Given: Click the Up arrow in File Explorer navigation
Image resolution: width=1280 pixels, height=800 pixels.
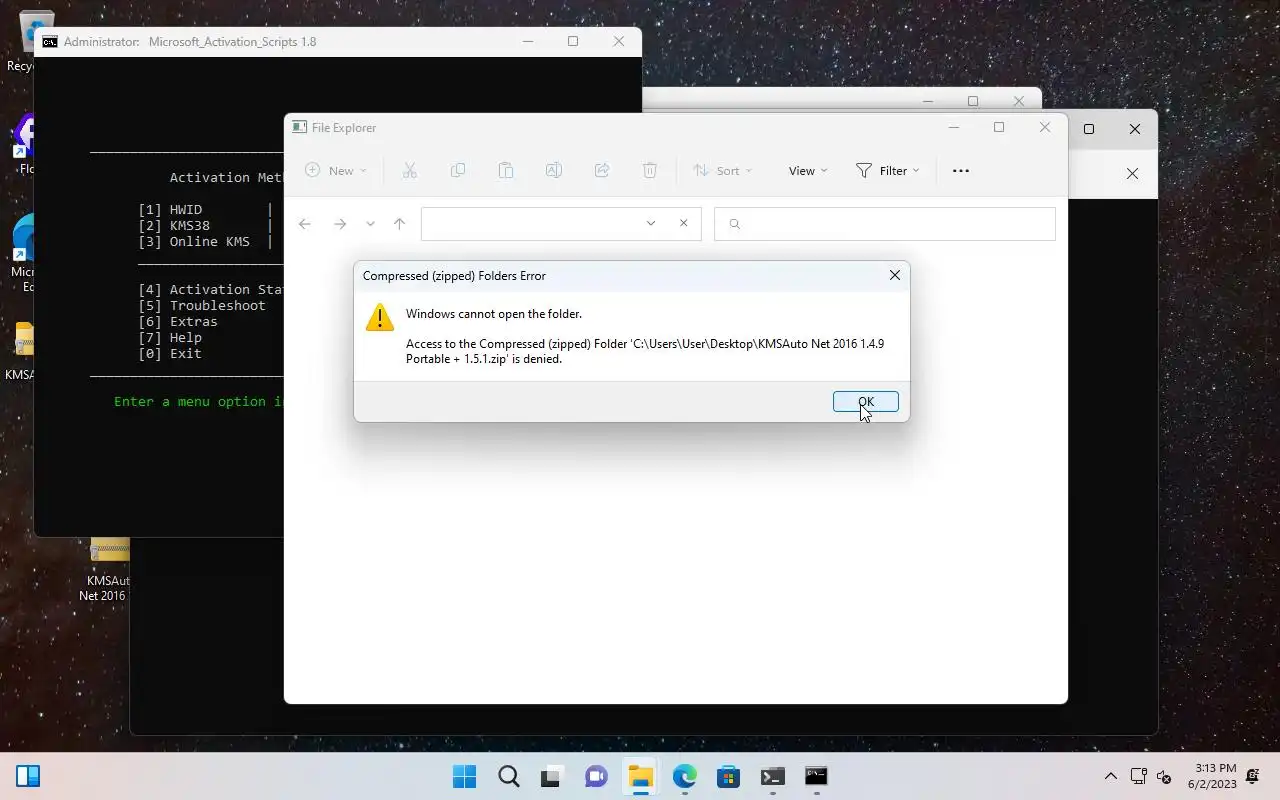Looking at the screenshot, I should coord(399,224).
